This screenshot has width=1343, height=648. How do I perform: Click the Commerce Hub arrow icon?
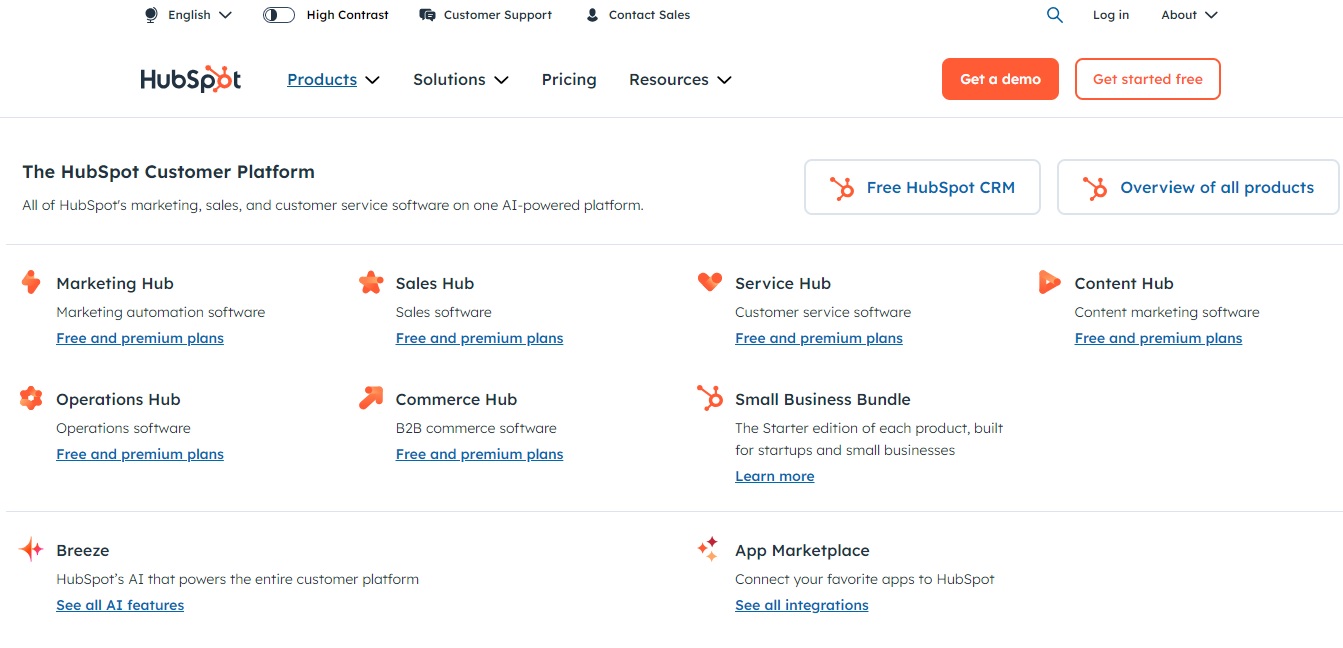[x=371, y=398]
